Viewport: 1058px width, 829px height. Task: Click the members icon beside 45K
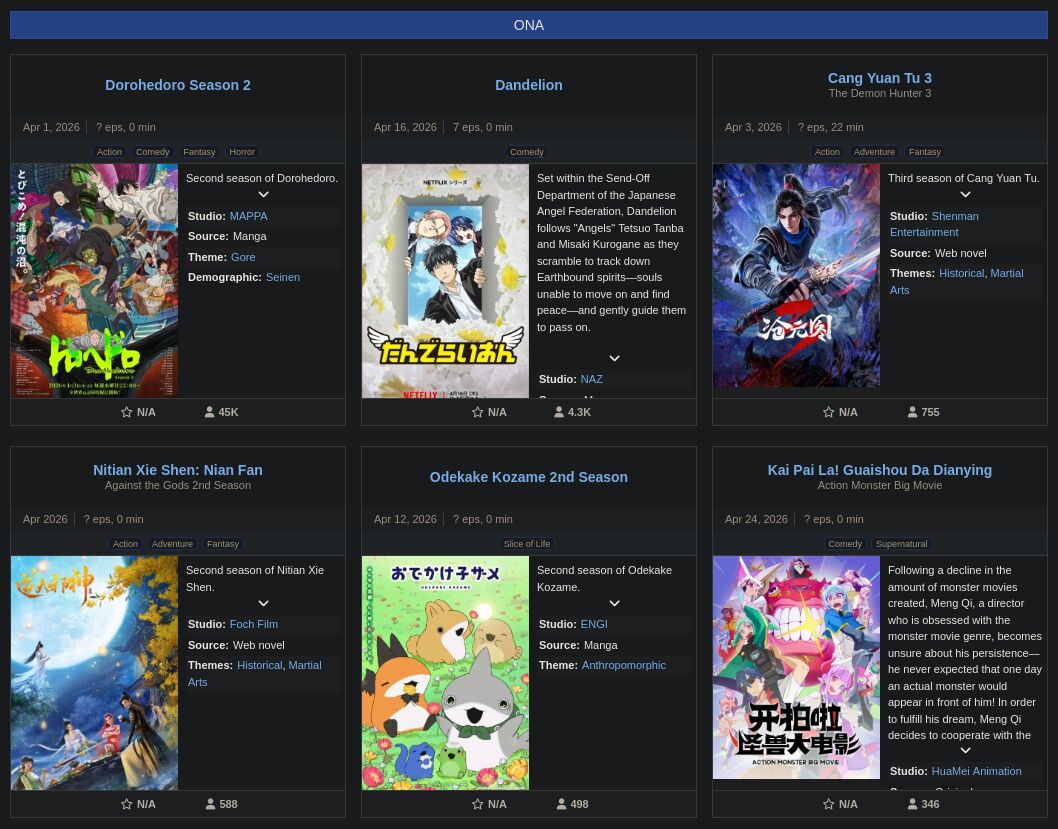210,412
